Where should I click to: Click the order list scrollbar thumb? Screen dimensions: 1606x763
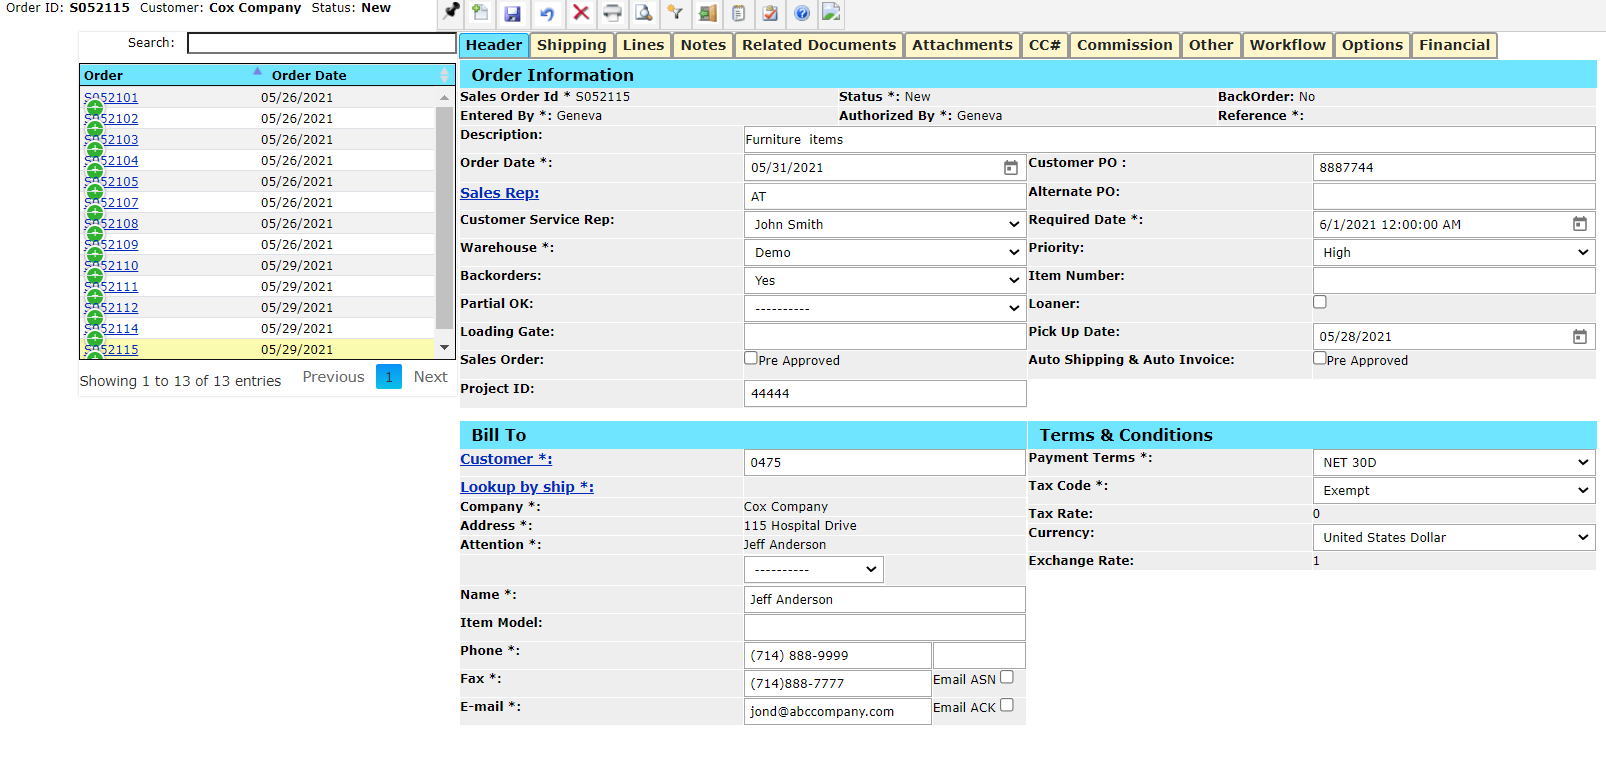click(445, 217)
